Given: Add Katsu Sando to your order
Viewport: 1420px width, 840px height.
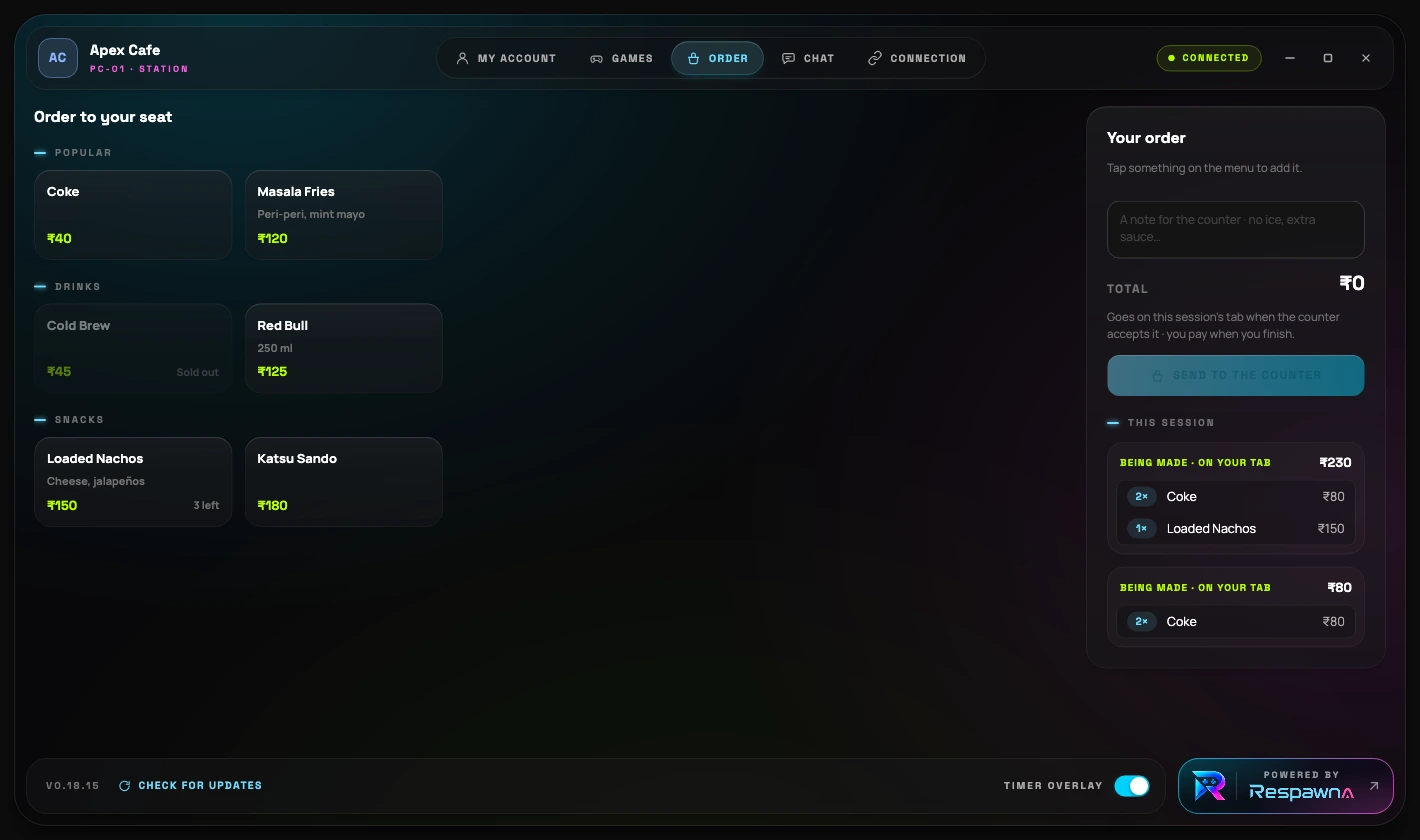Looking at the screenshot, I should tap(344, 482).
